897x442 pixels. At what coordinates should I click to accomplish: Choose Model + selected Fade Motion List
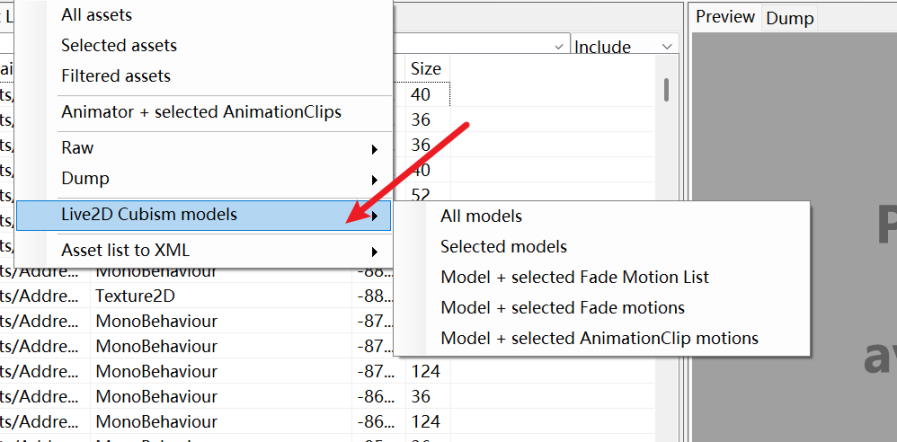click(602, 277)
